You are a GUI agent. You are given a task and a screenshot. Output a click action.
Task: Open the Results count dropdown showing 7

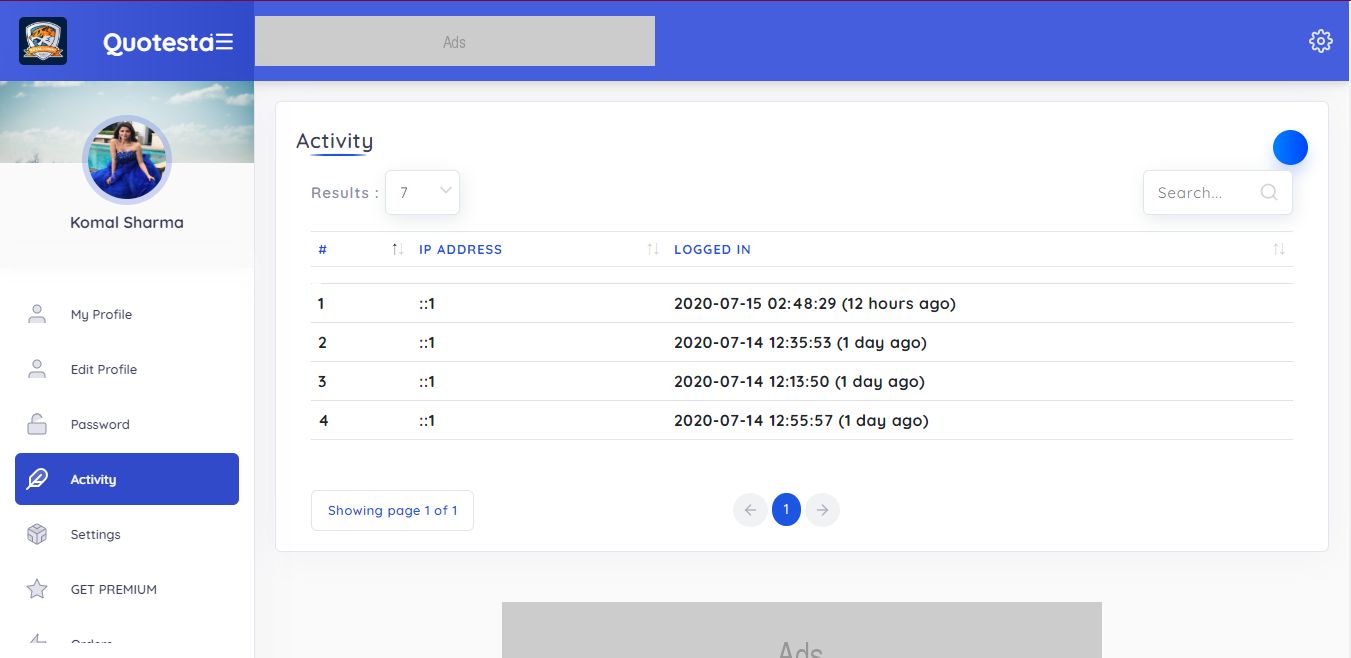coord(422,192)
